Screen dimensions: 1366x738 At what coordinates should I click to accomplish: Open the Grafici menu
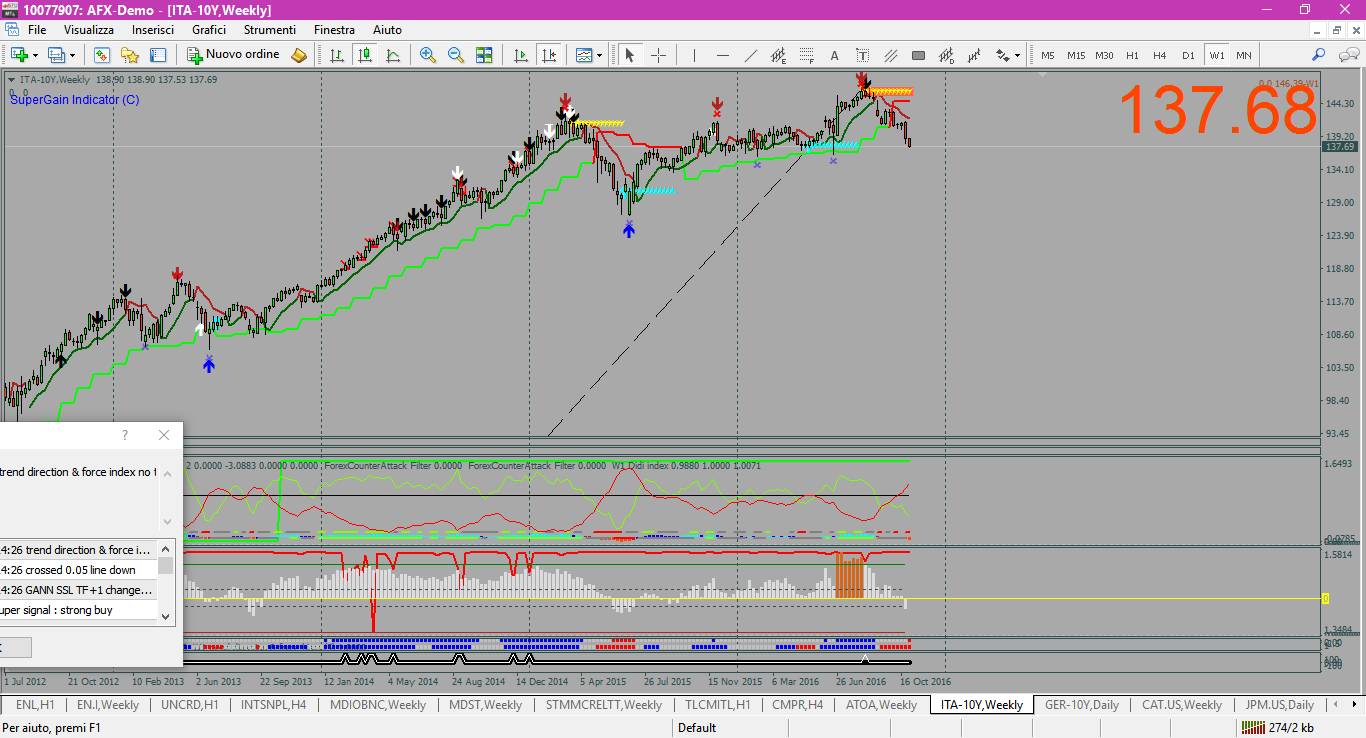[209, 30]
